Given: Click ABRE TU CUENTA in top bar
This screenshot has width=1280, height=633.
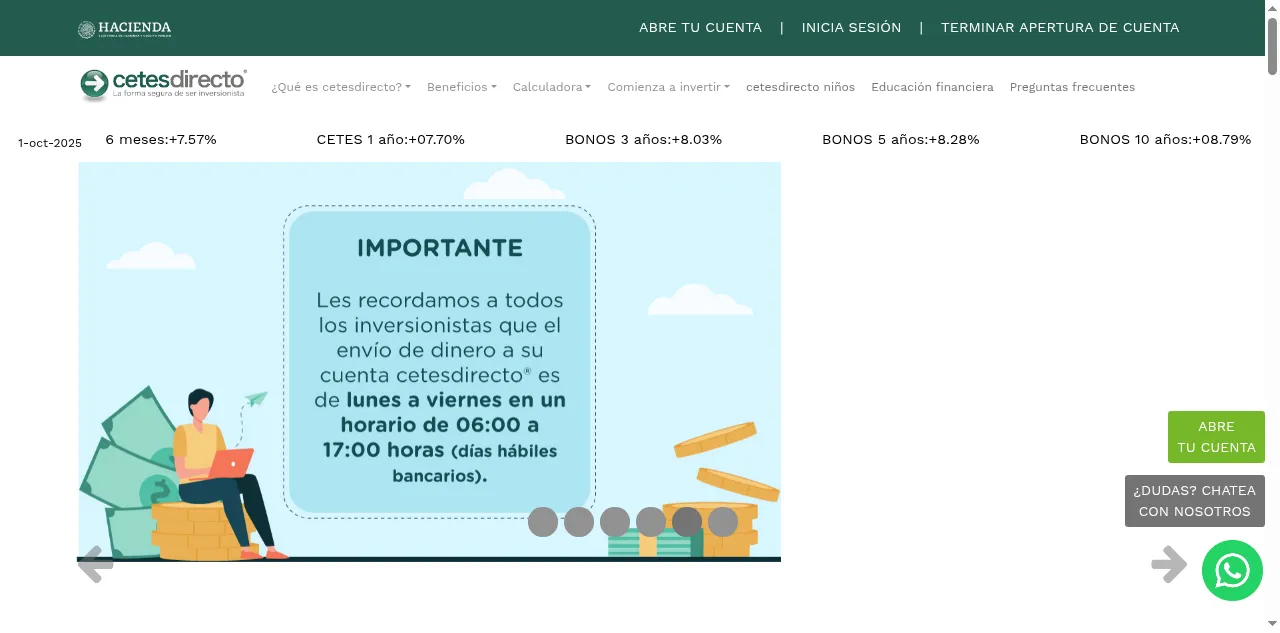Looking at the screenshot, I should pyautogui.click(x=700, y=28).
